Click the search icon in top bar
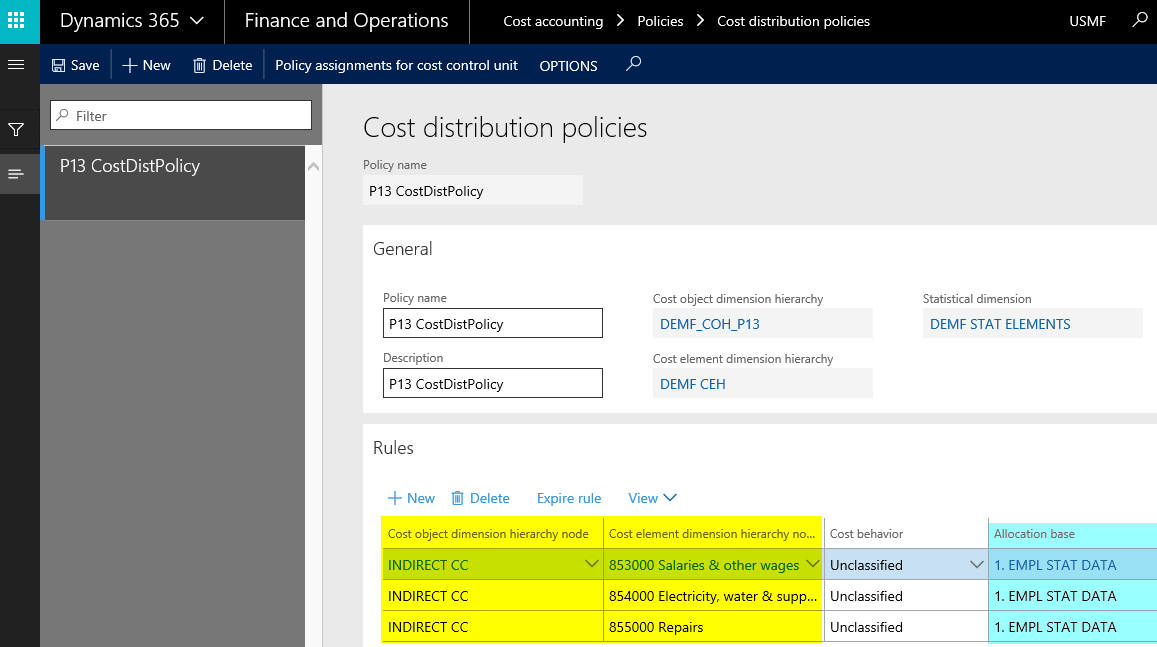Image resolution: width=1157 pixels, height=647 pixels. pos(1139,20)
